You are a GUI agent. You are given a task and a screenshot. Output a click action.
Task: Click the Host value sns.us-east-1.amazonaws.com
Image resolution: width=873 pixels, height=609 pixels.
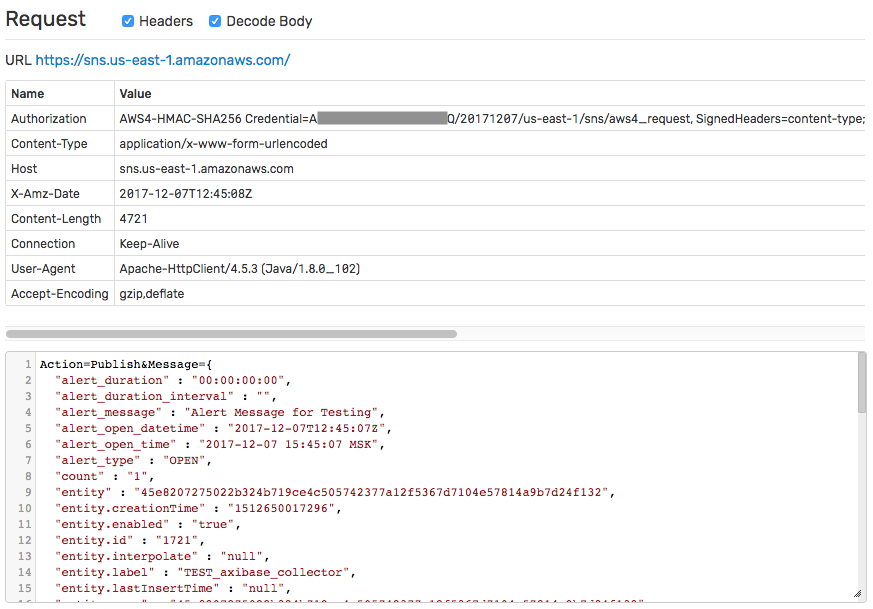(x=206, y=169)
